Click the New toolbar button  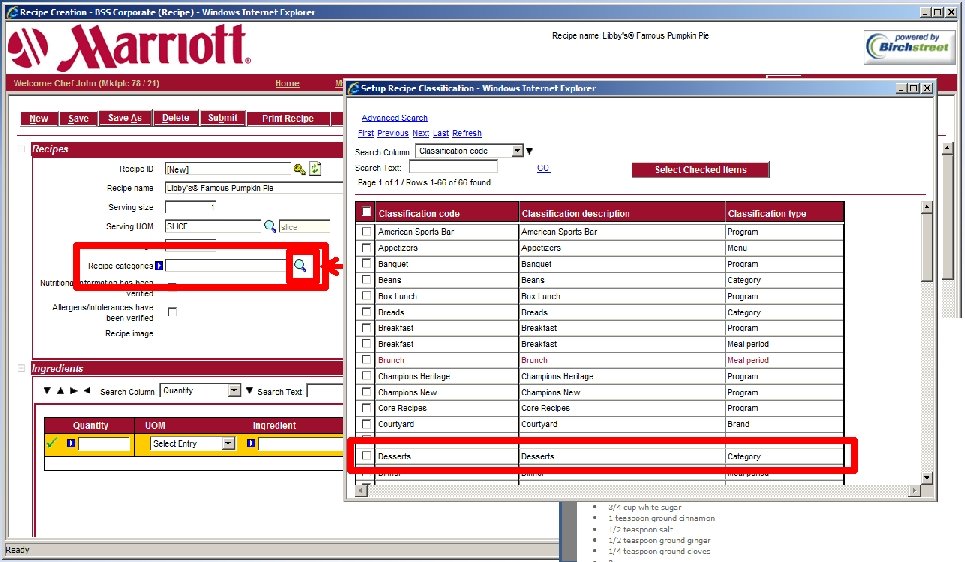[39, 118]
